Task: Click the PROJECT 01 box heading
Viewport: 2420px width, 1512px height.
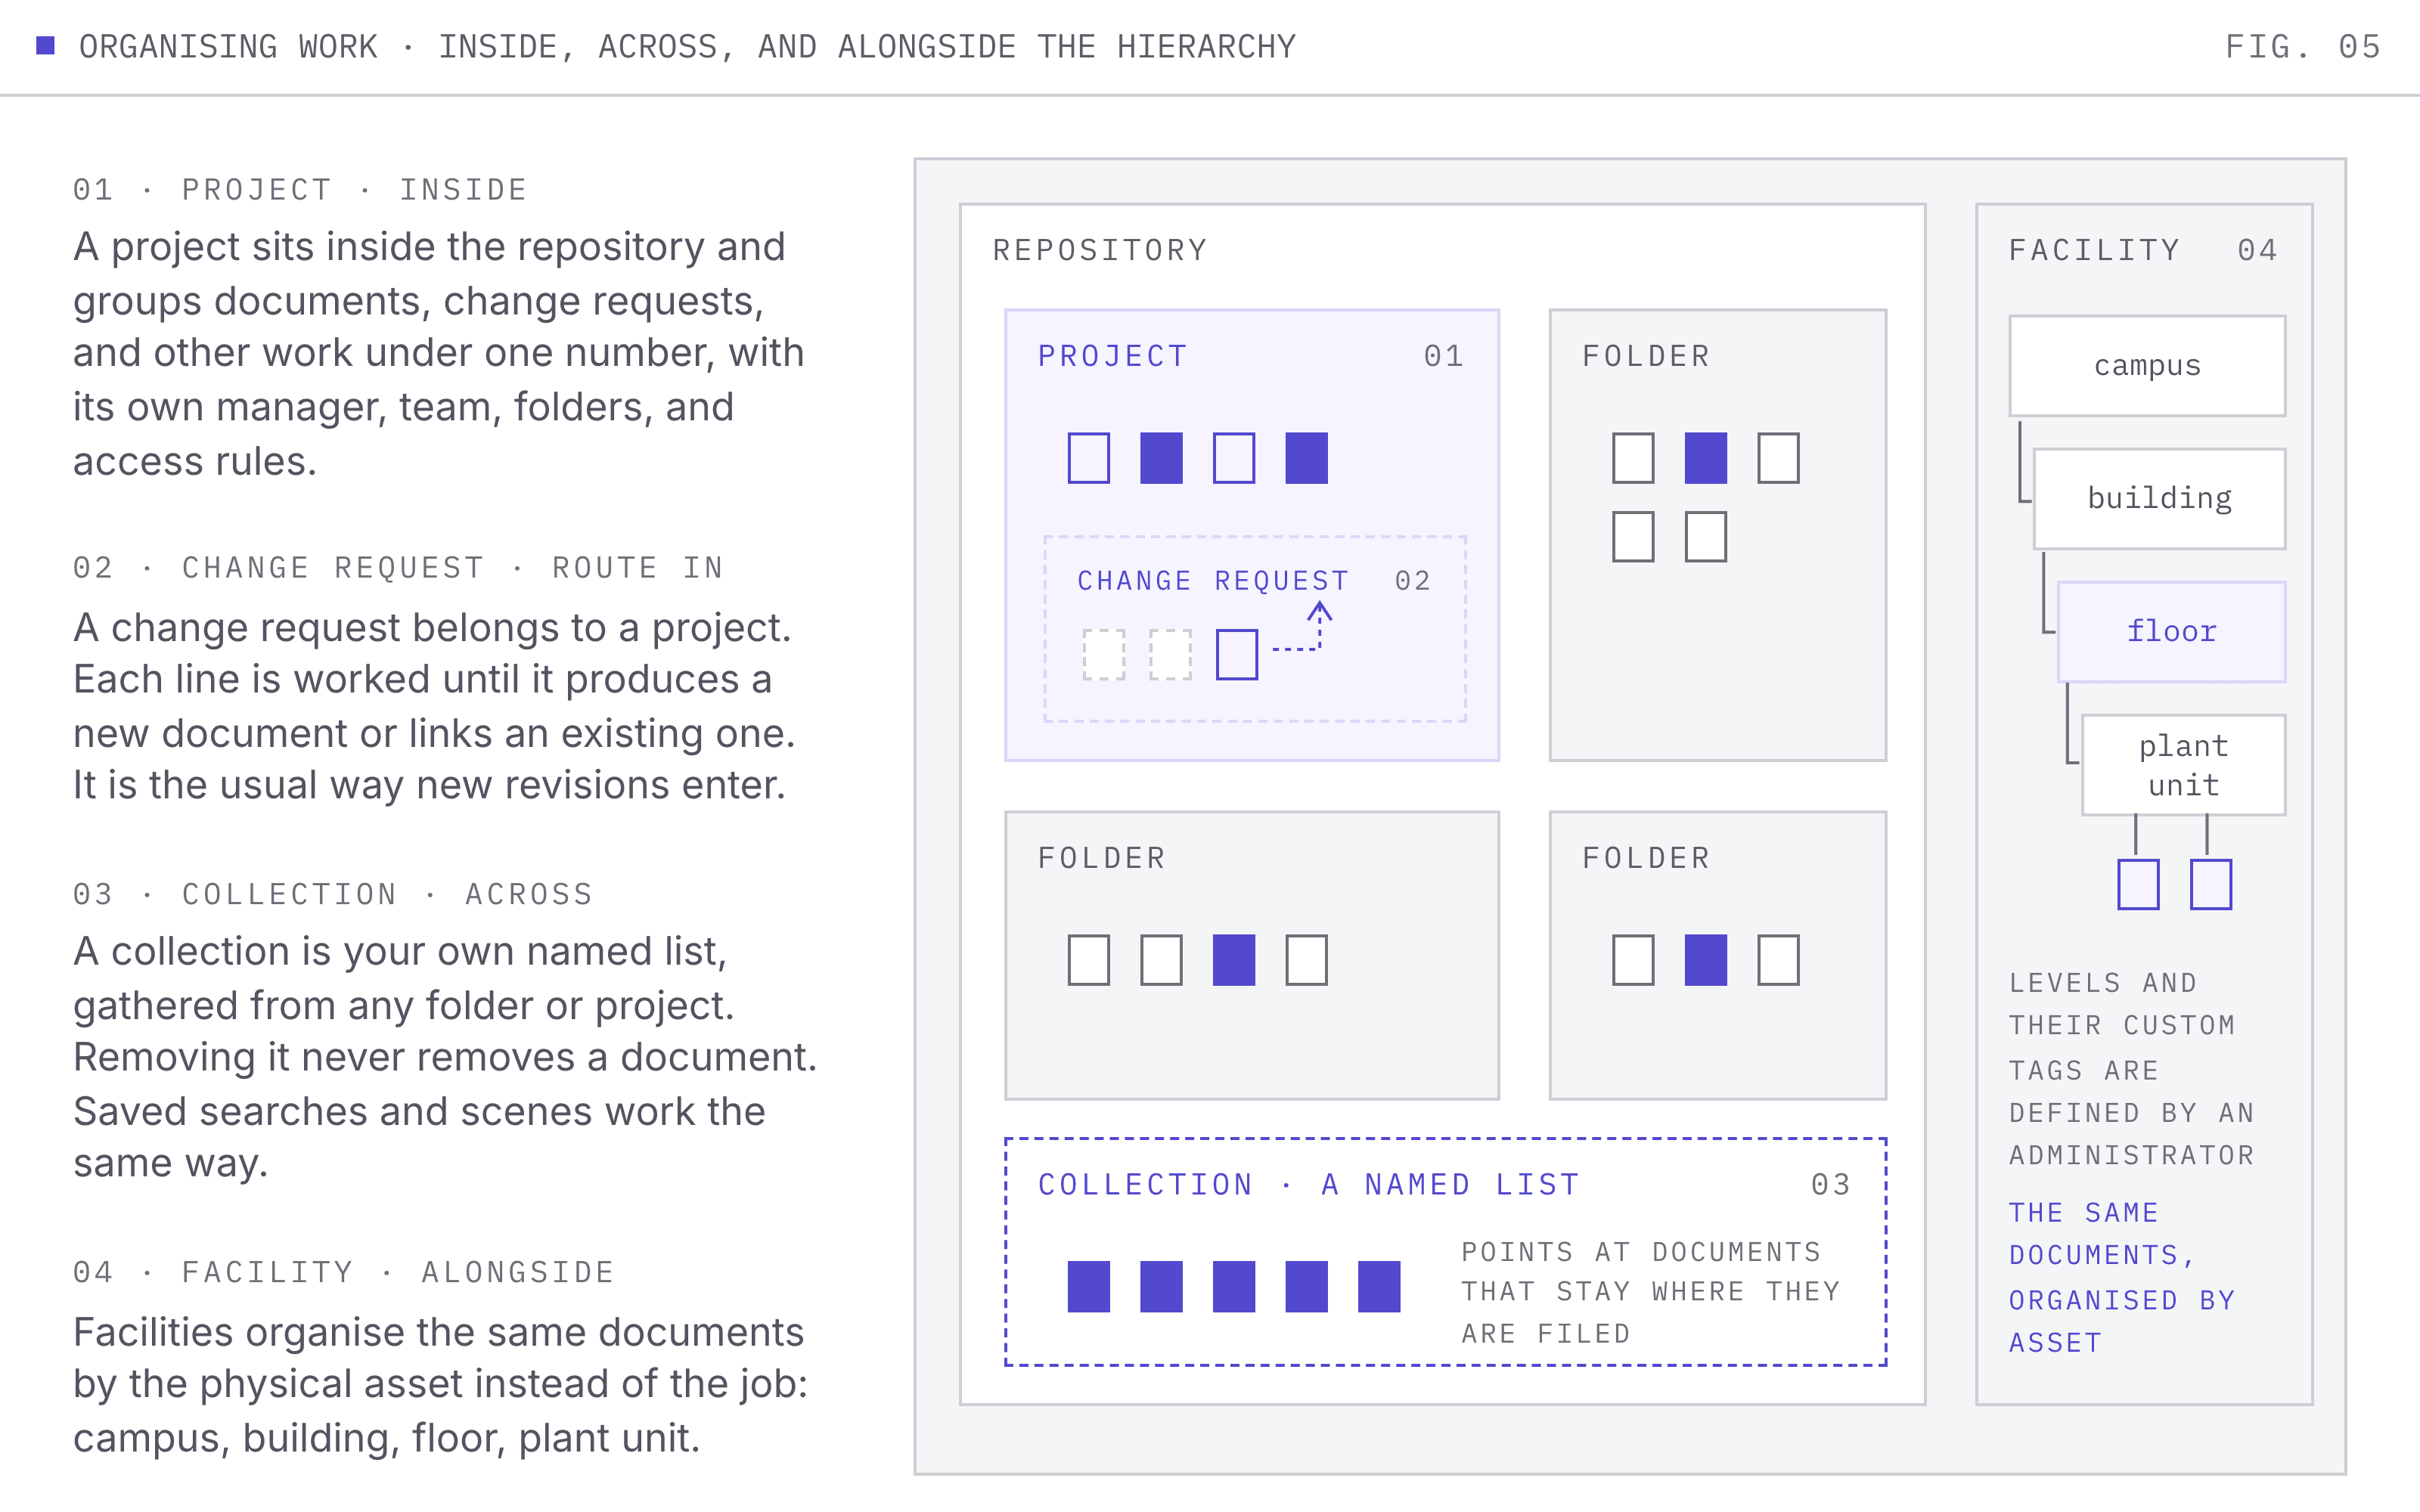Action: (x=1251, y=356)
